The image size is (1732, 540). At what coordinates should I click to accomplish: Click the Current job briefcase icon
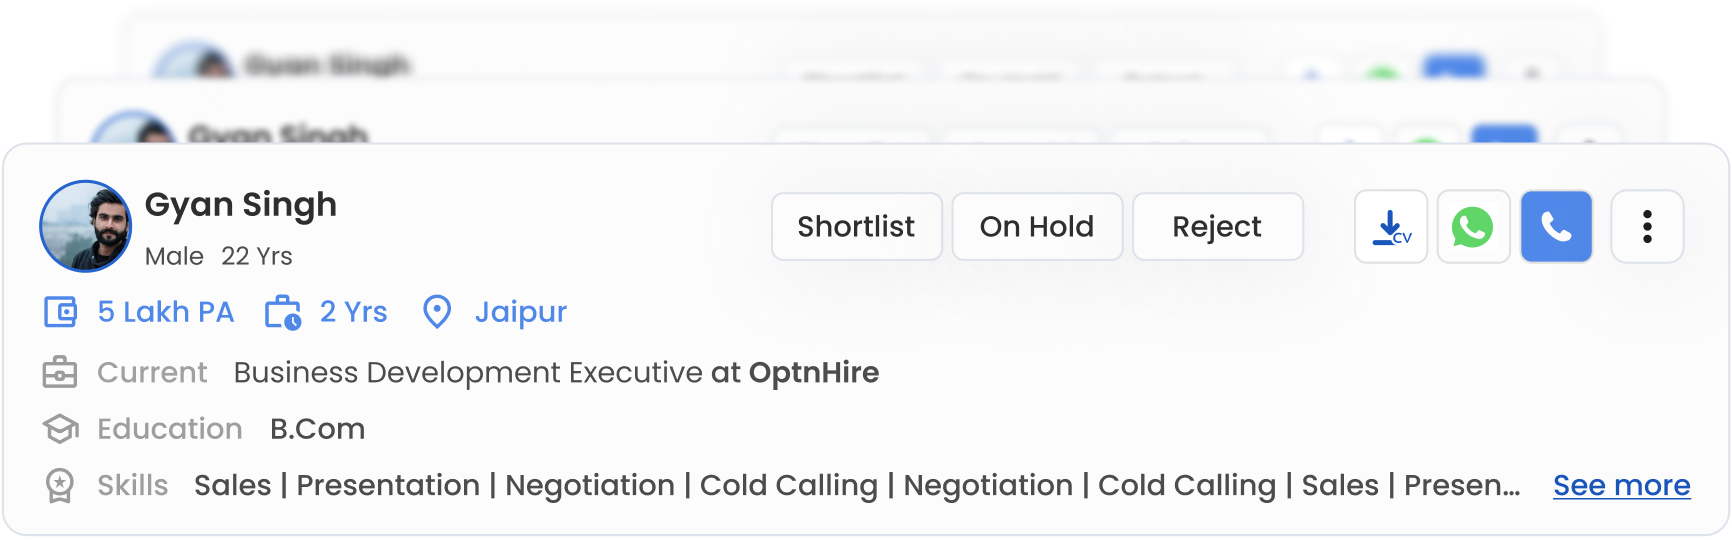(x=60, y=373)
